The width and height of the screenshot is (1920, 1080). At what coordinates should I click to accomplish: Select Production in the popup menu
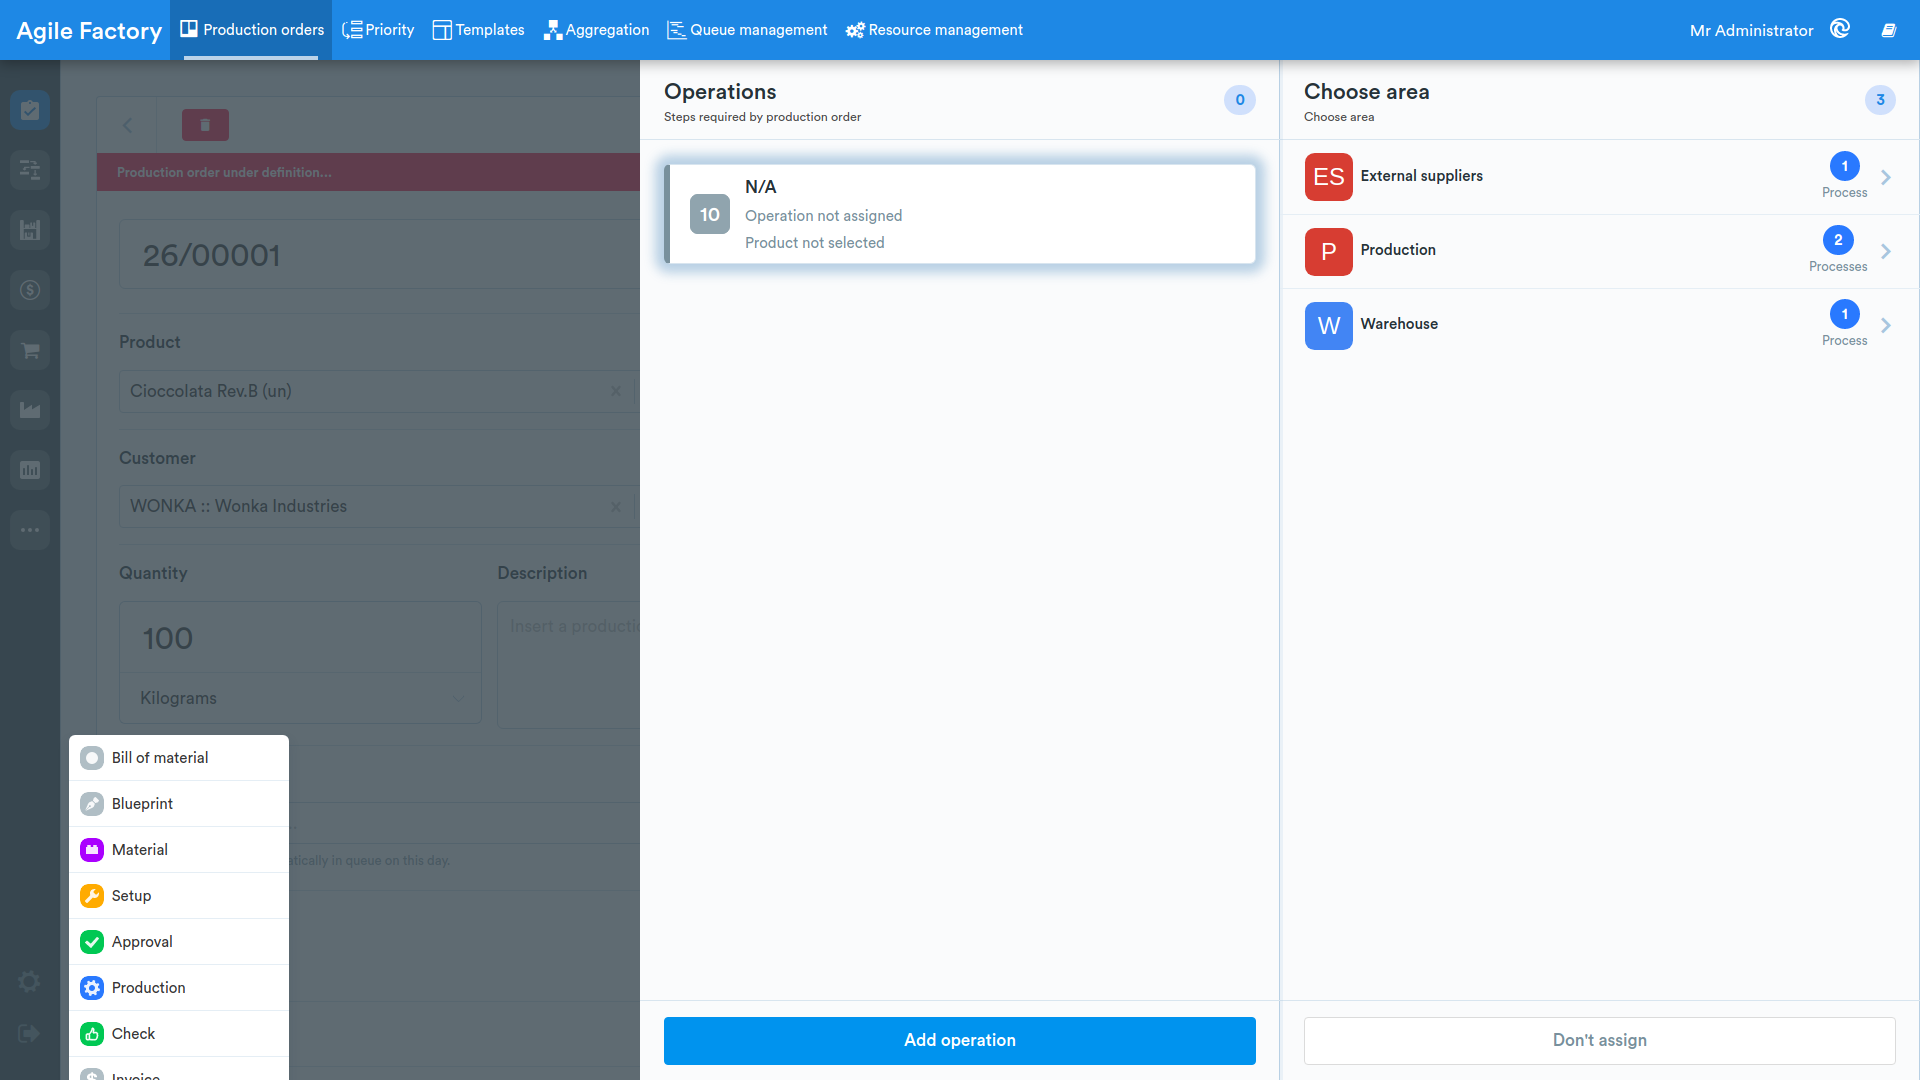point(179,988)
